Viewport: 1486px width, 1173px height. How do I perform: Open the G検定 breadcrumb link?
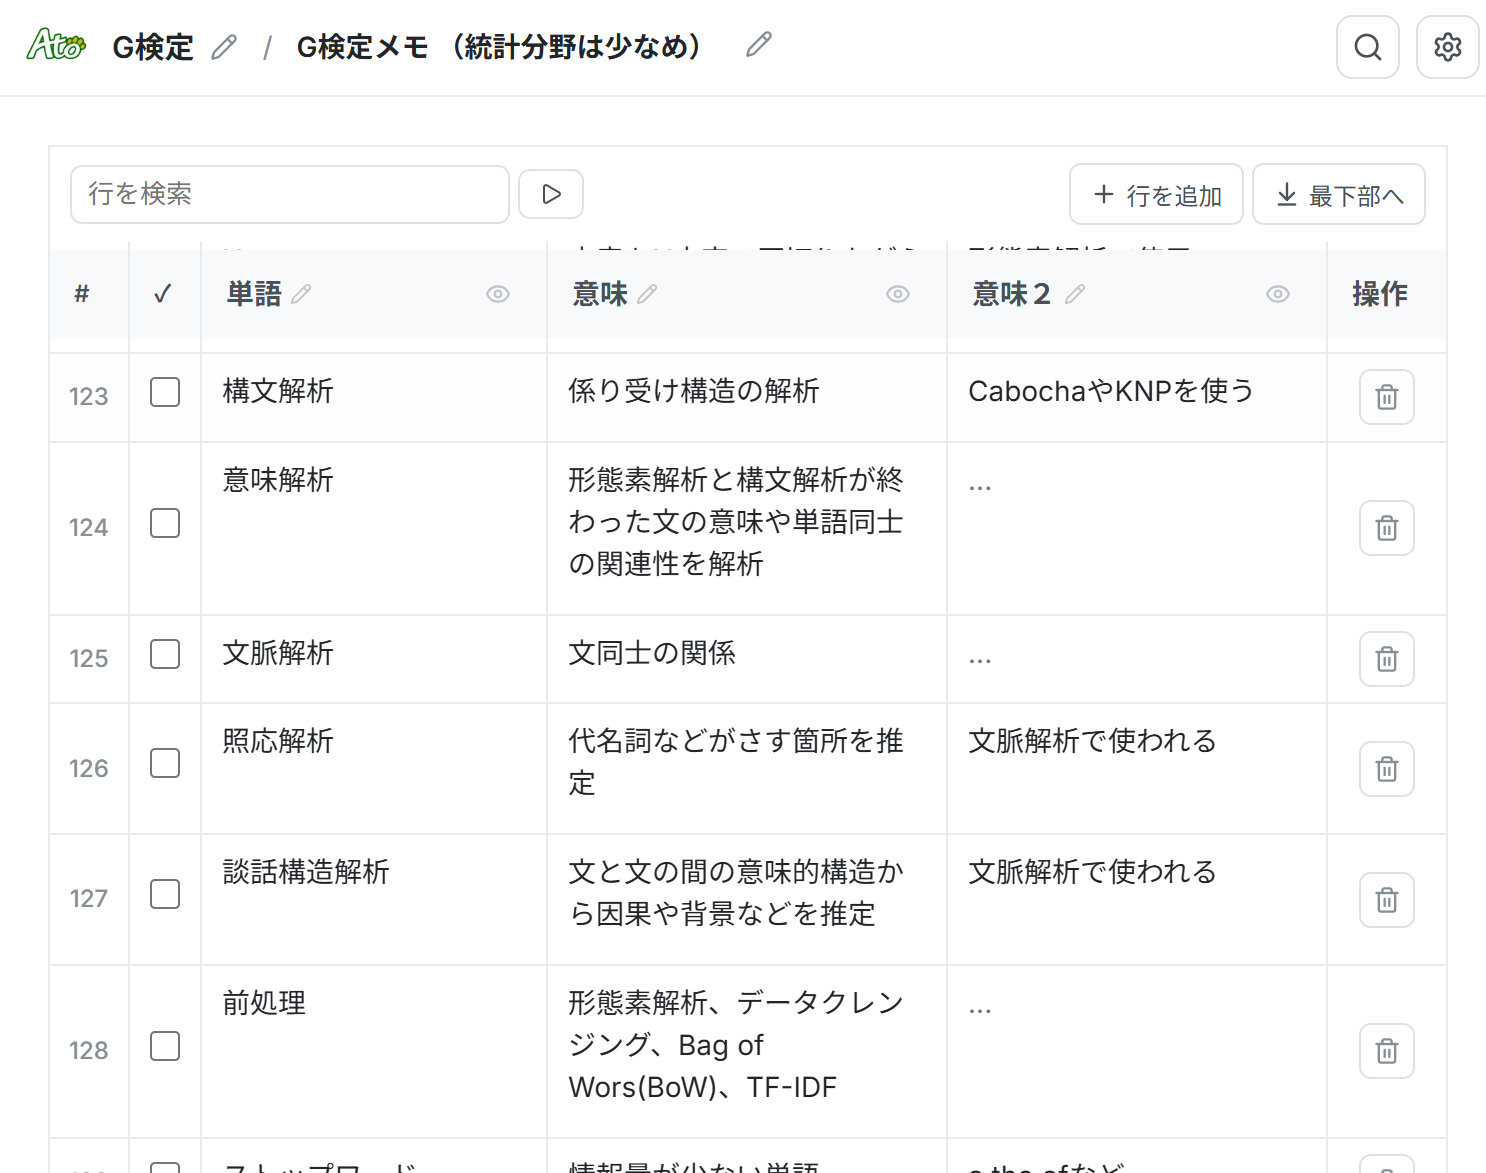tap(153, 47)
